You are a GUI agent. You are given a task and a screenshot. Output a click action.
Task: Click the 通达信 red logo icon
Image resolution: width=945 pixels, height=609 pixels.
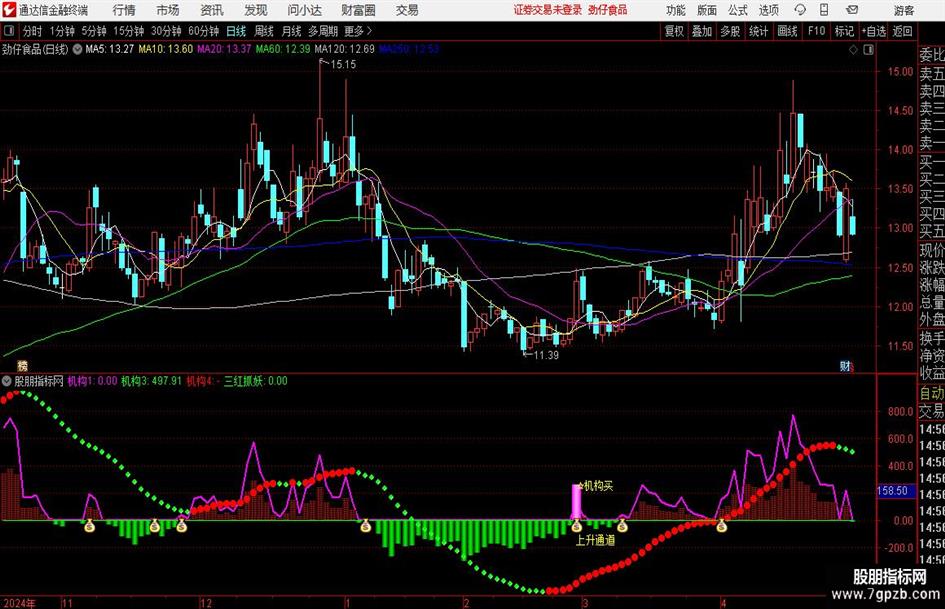(x=9, y=10)
